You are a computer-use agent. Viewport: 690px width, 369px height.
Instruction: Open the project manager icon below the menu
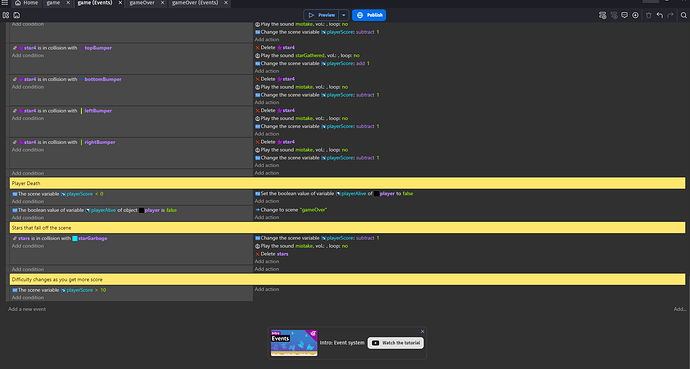pyautogui.click(x=6, y=15)
